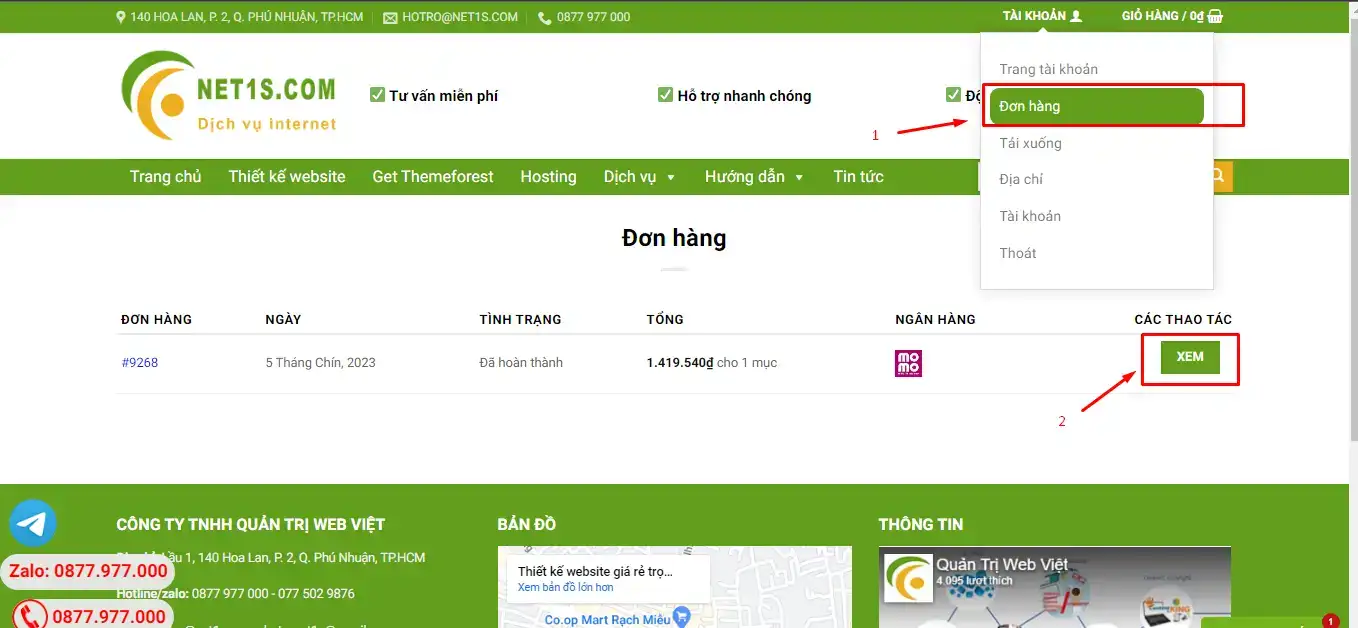Tick the checkbox beside Tư vấn miễn phí

377,93
